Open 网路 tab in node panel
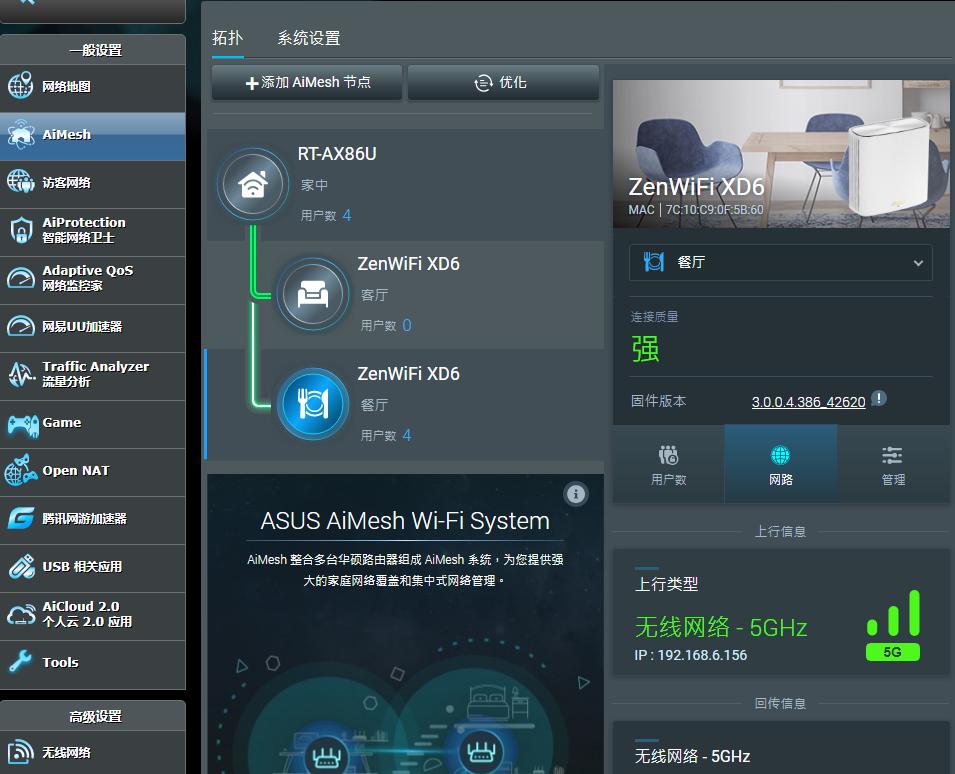This screenshot has width=955, height=774. click(x=780, y=464)
